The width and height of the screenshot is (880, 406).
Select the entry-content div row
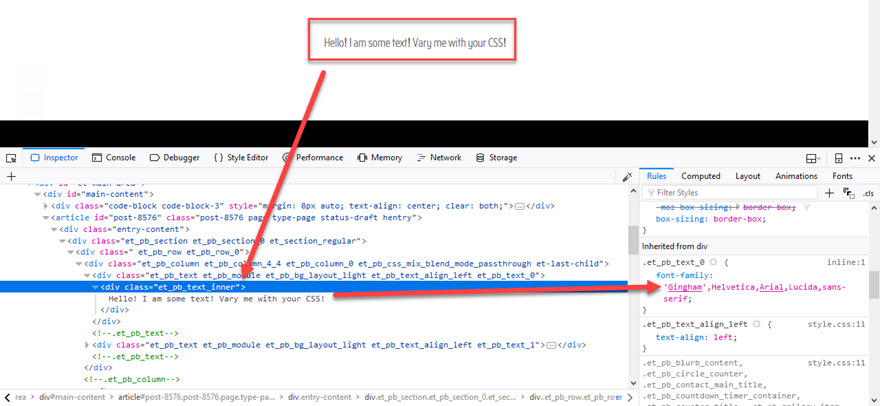click(124, 229)
